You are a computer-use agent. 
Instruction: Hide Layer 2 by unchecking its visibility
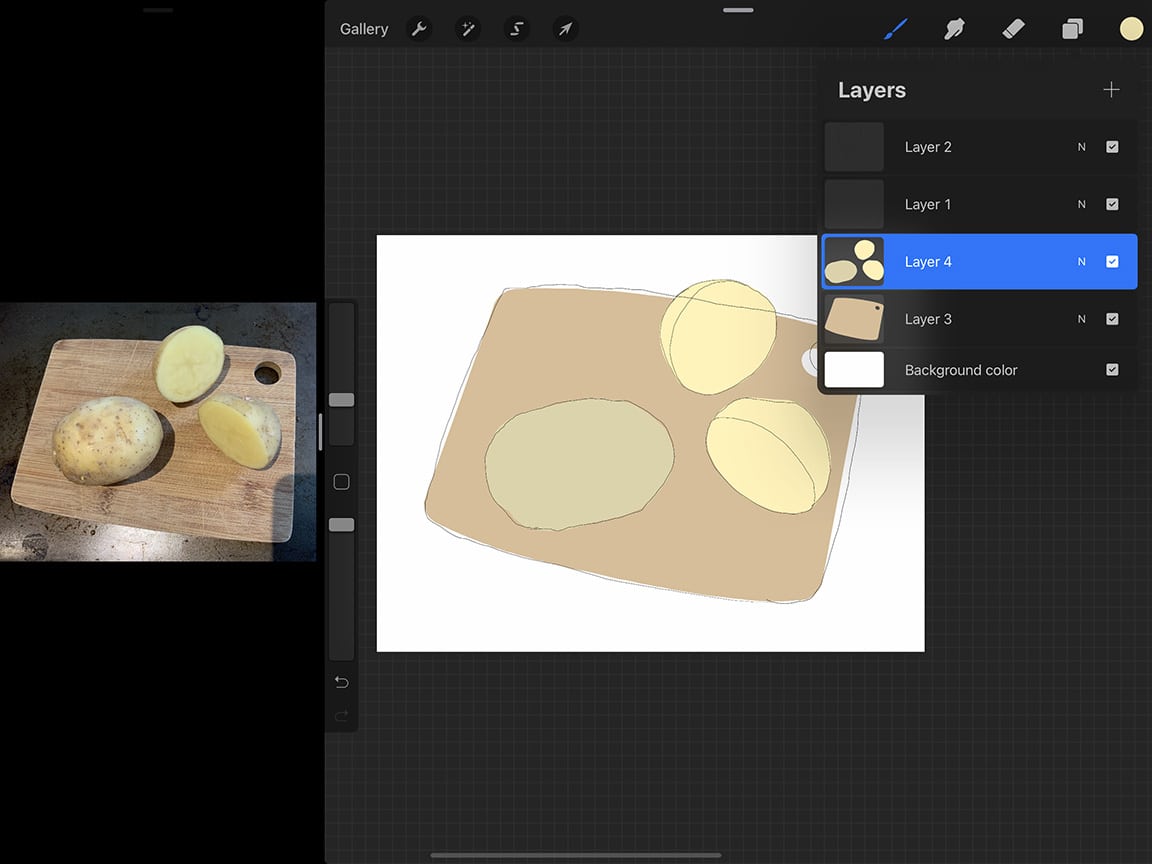coord(1112,146)
